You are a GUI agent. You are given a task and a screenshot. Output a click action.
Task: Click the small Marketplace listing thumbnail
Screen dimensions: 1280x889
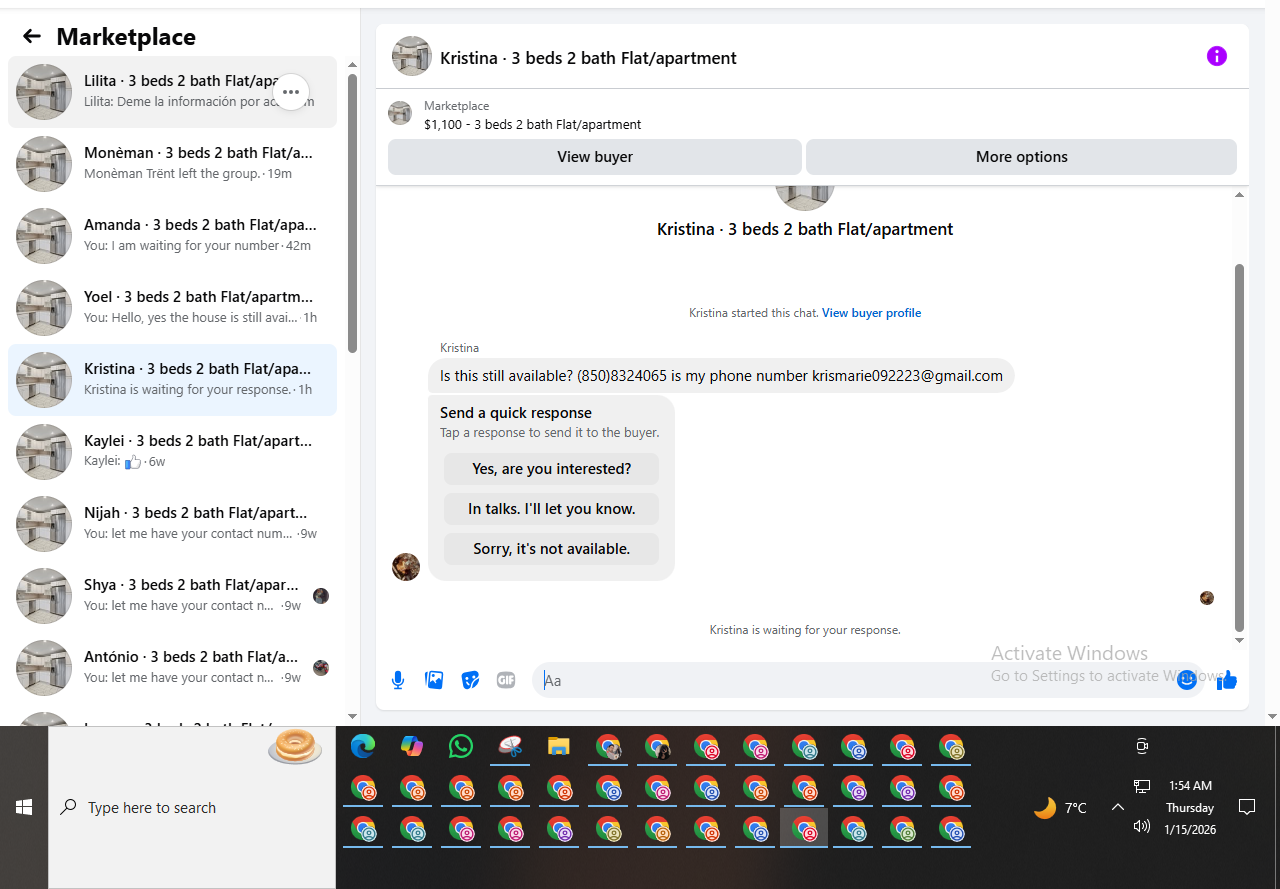pos(400,113)
